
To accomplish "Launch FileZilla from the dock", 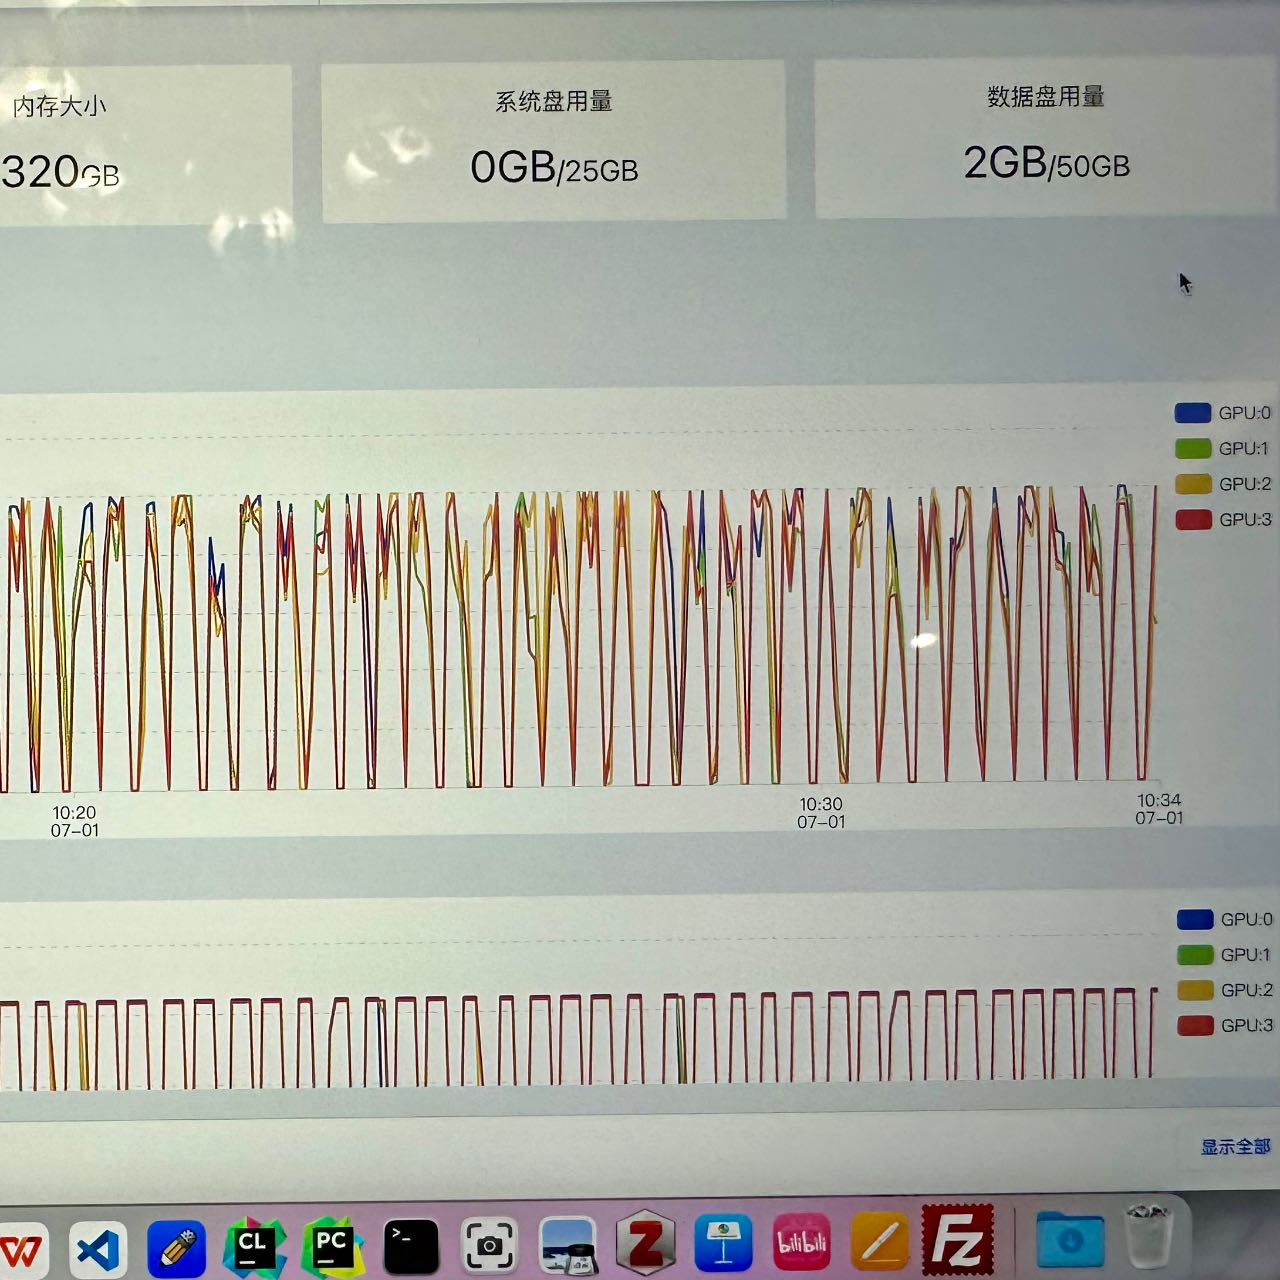I will click(957, 1238).
